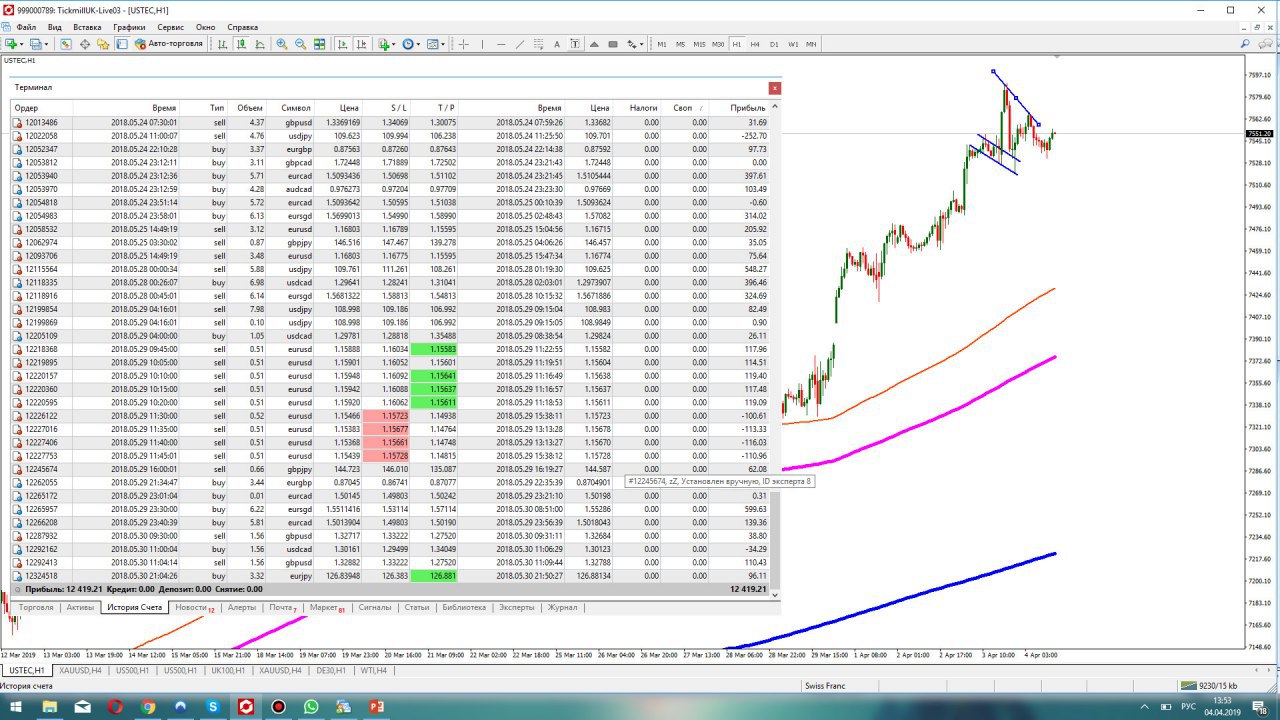Toggle the Market Watch window icon
1280x720 pixels.
point(65,44)
